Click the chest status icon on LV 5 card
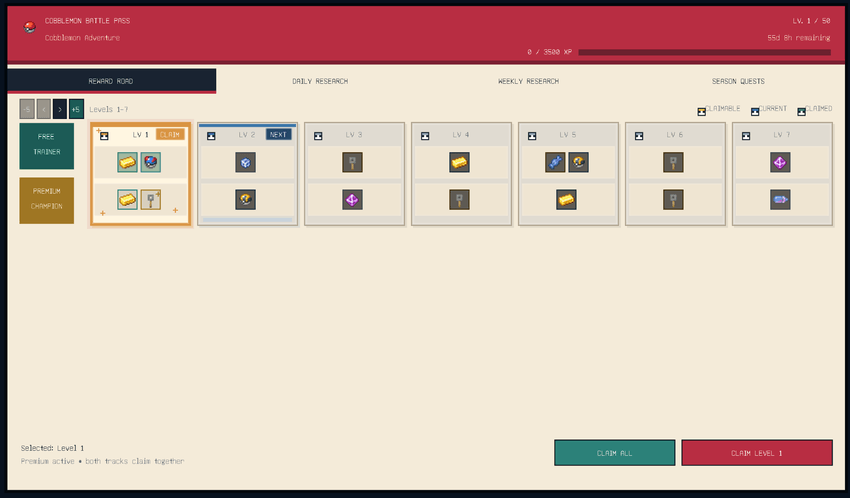Screen dimensions: 850x498 [532, 136]
